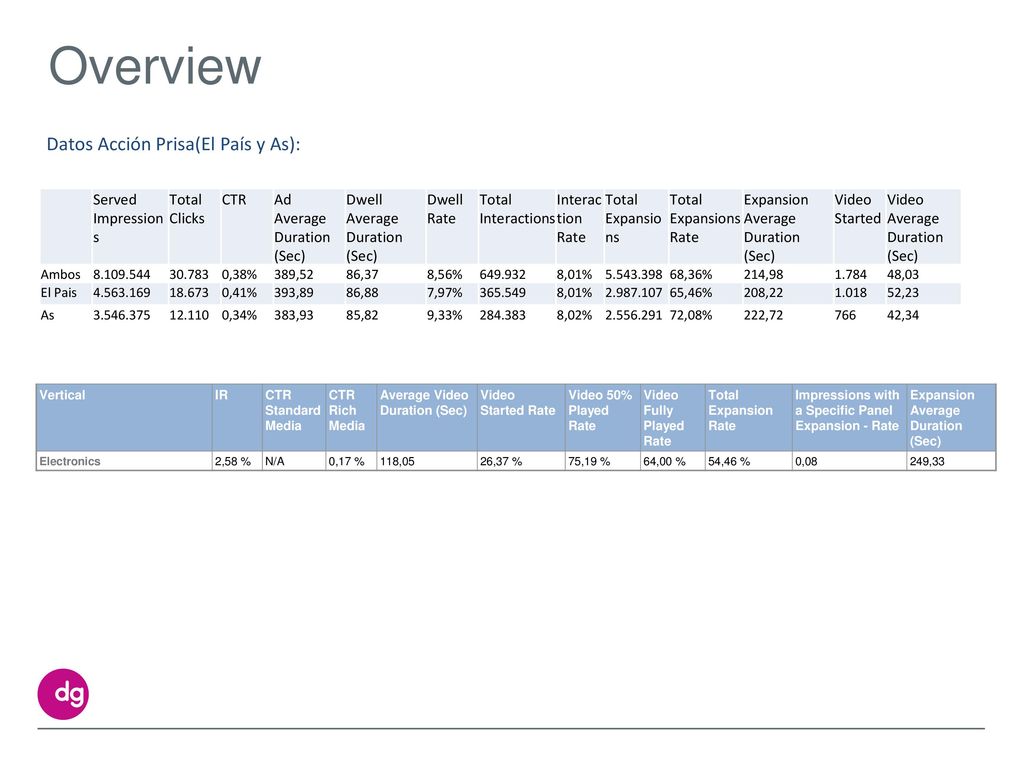Click the IR value 2,58 %
Screen dimensions: 1024x768
[232, 462]
